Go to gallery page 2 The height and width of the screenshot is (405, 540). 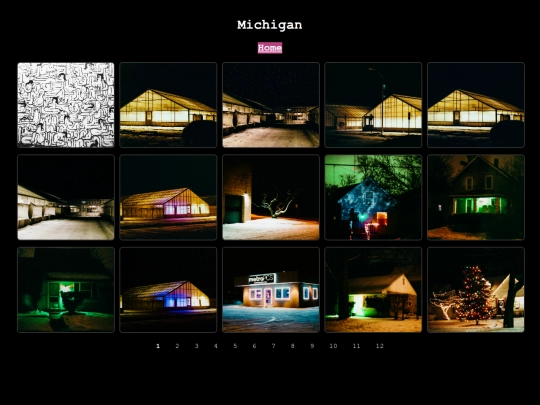pos(177,346)
